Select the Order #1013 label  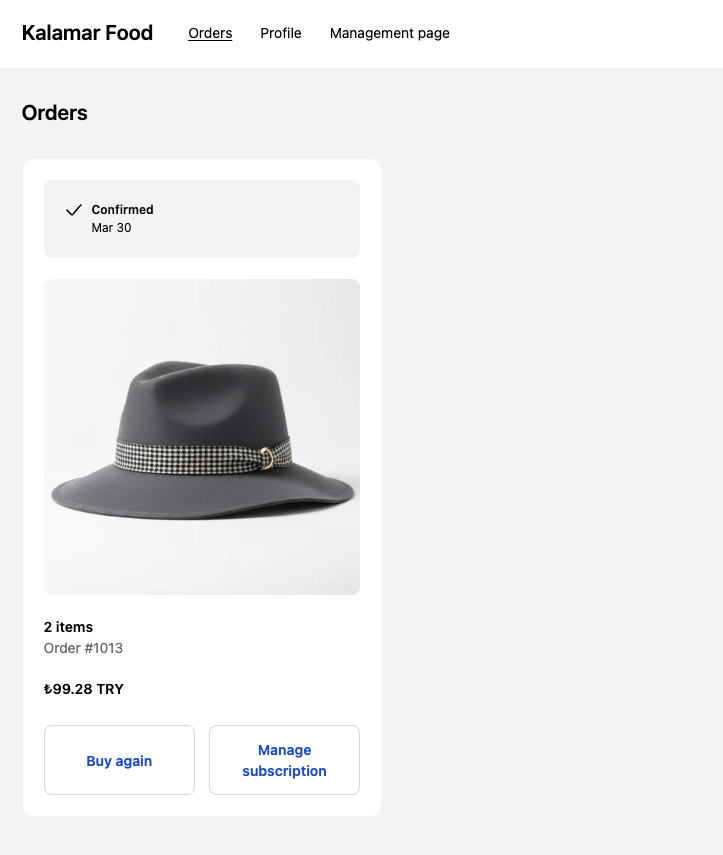pos(83,648)
